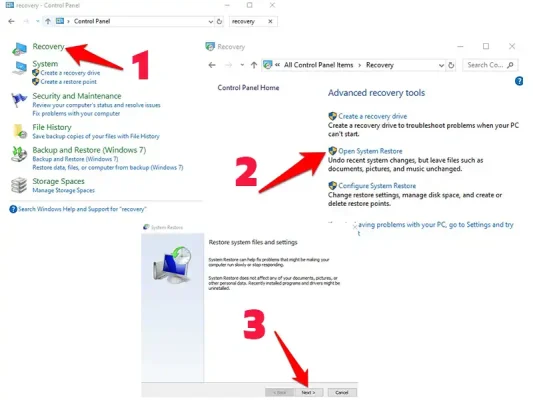The image size is (533, 400).
Task: Open Backup and Restore (Windows 7) heading
Action: click(89, 150)
